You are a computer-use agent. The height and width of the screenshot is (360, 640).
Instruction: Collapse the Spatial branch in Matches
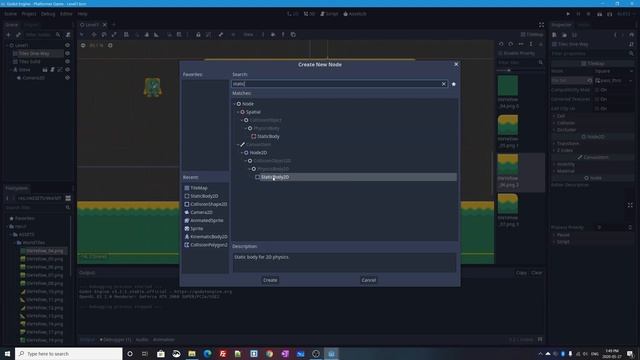[x=238, y=112]
